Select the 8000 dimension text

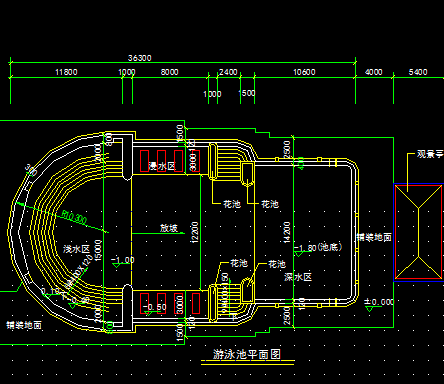(169, 72)
